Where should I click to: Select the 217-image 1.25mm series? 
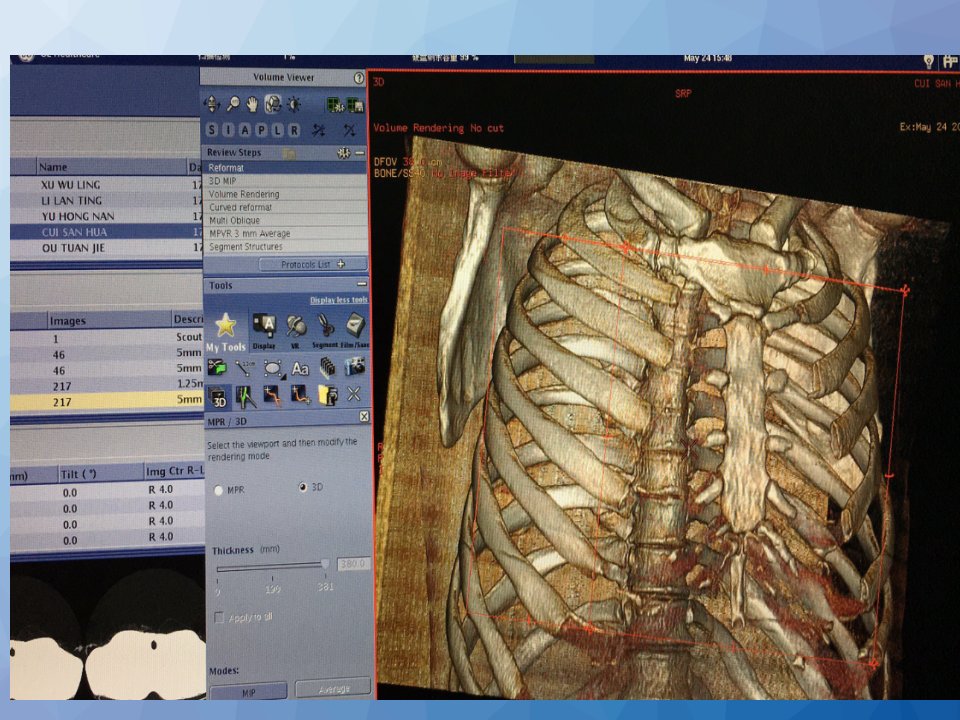click(107, 386)
